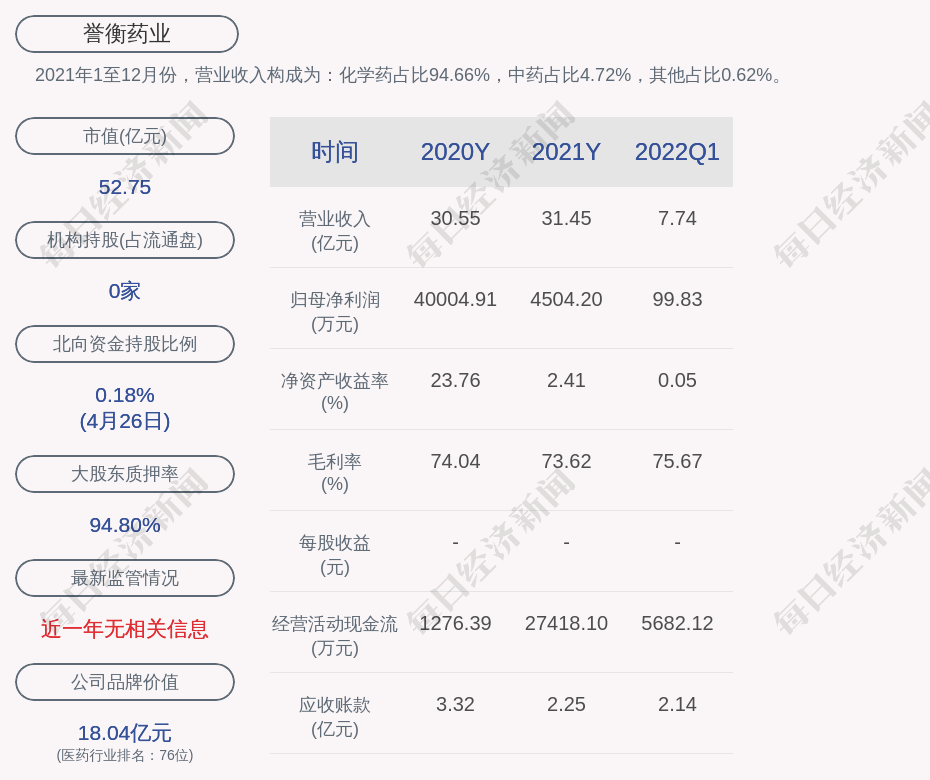Click the 经营活动现金流 (万元) row label
930x780 pixels.
click(x=335, y=636)
